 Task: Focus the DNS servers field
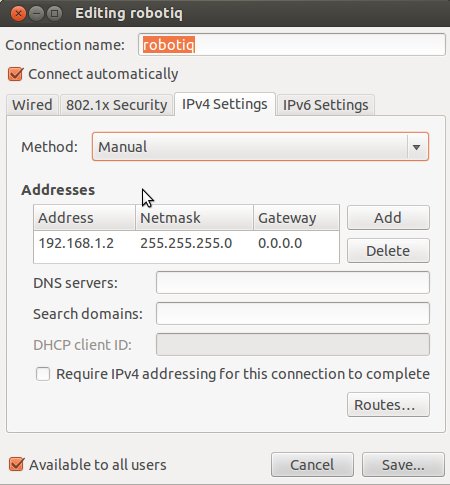coord(293,283)
